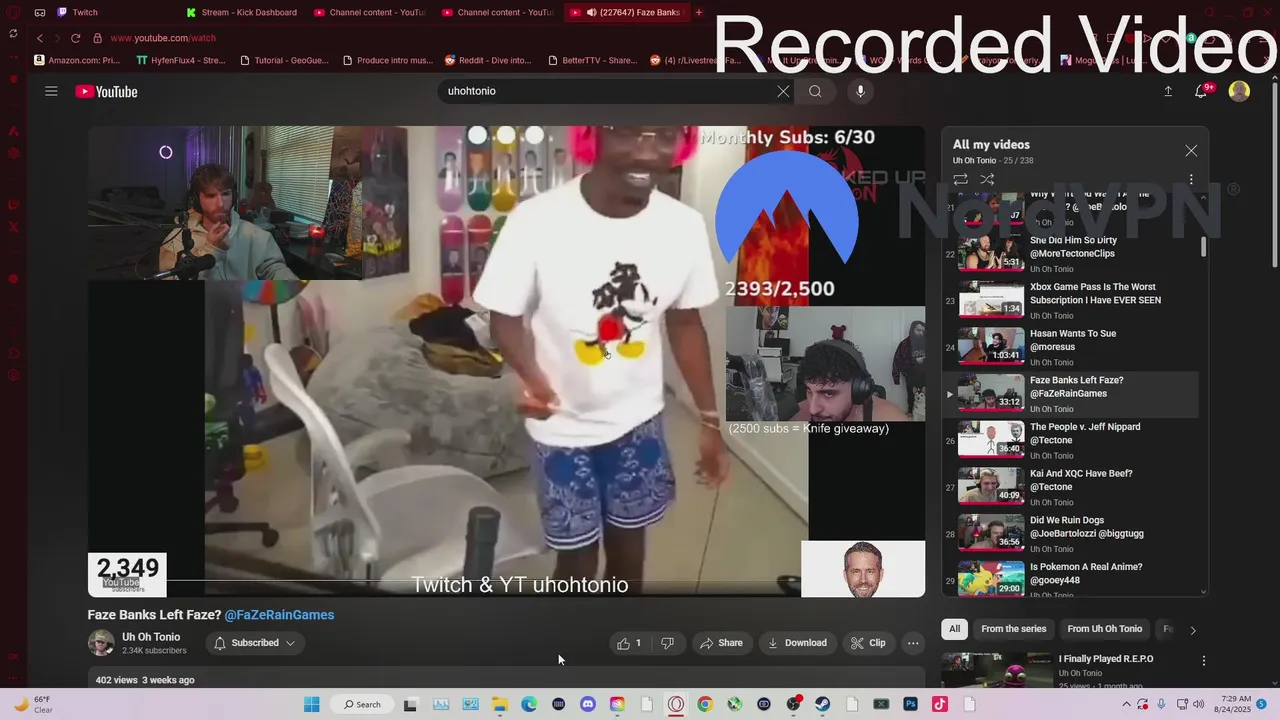Screen dimensions: 1280x720
Task: Like the video with thumbs up
Action: (630, 643)
